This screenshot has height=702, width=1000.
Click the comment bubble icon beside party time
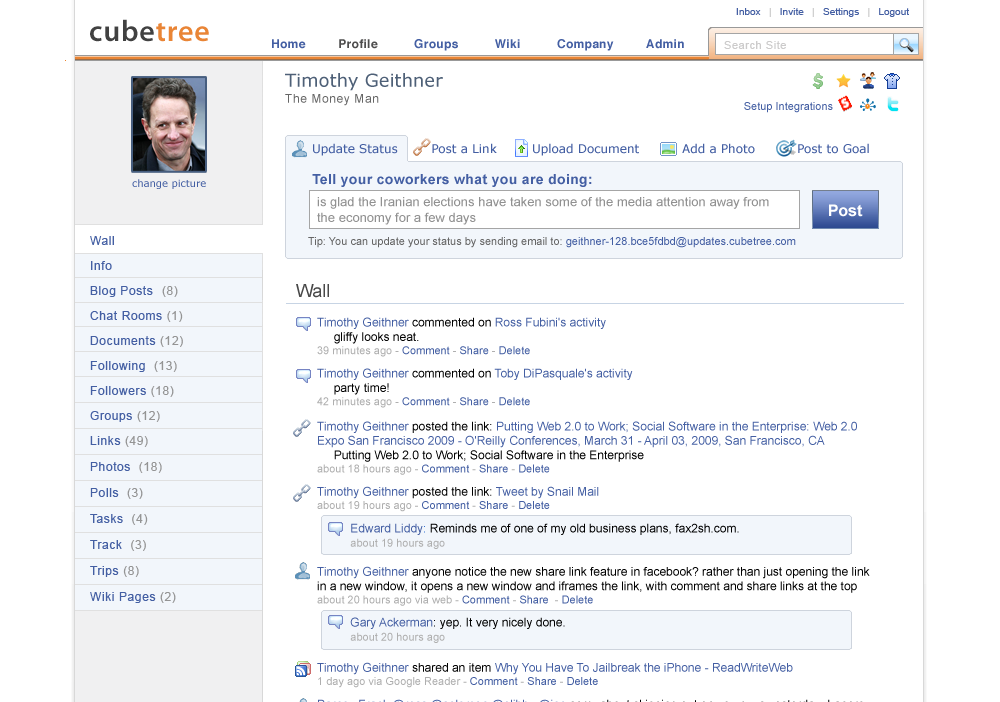[303, 375]
